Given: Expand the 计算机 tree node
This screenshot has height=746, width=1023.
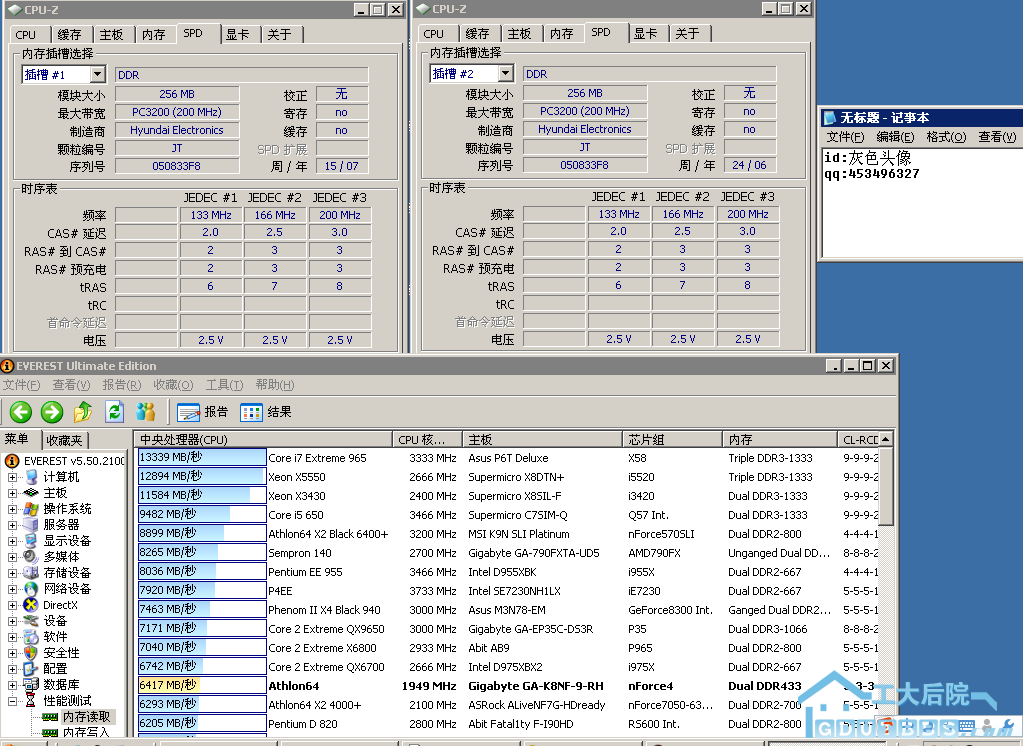Looking at the screenshot, I should point(12,477).
